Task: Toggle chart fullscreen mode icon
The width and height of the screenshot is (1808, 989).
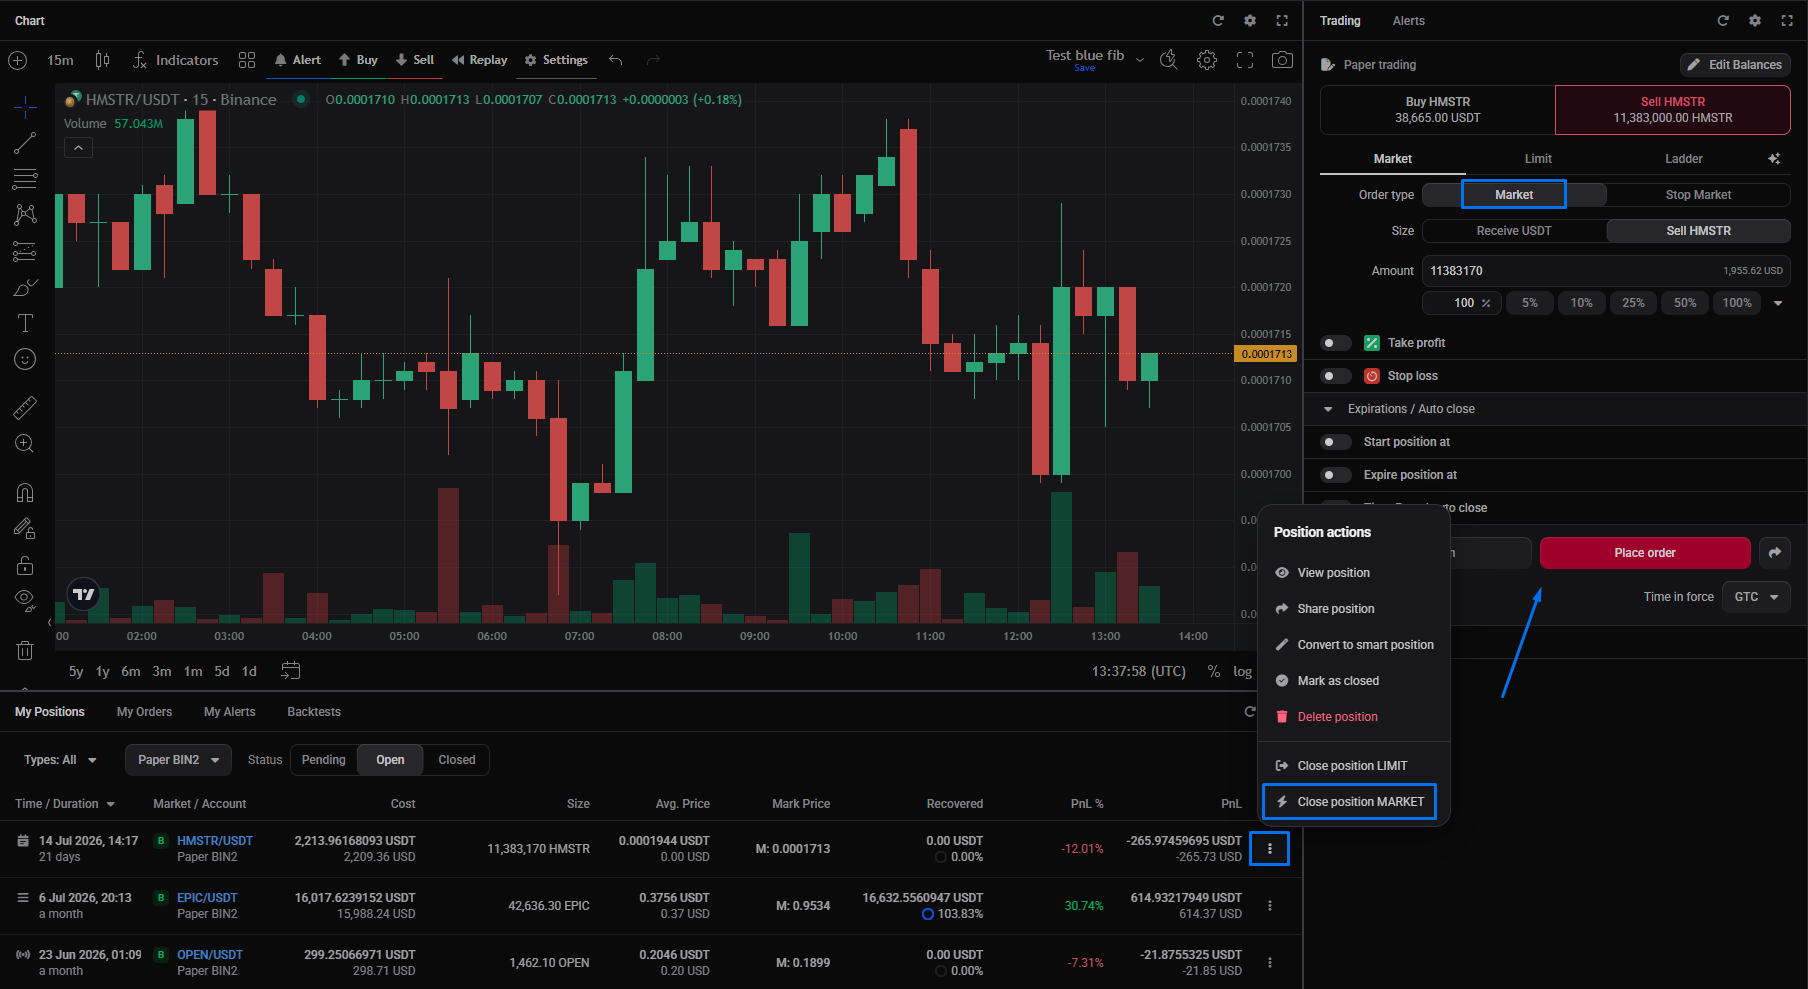Action: (1245, 60)
